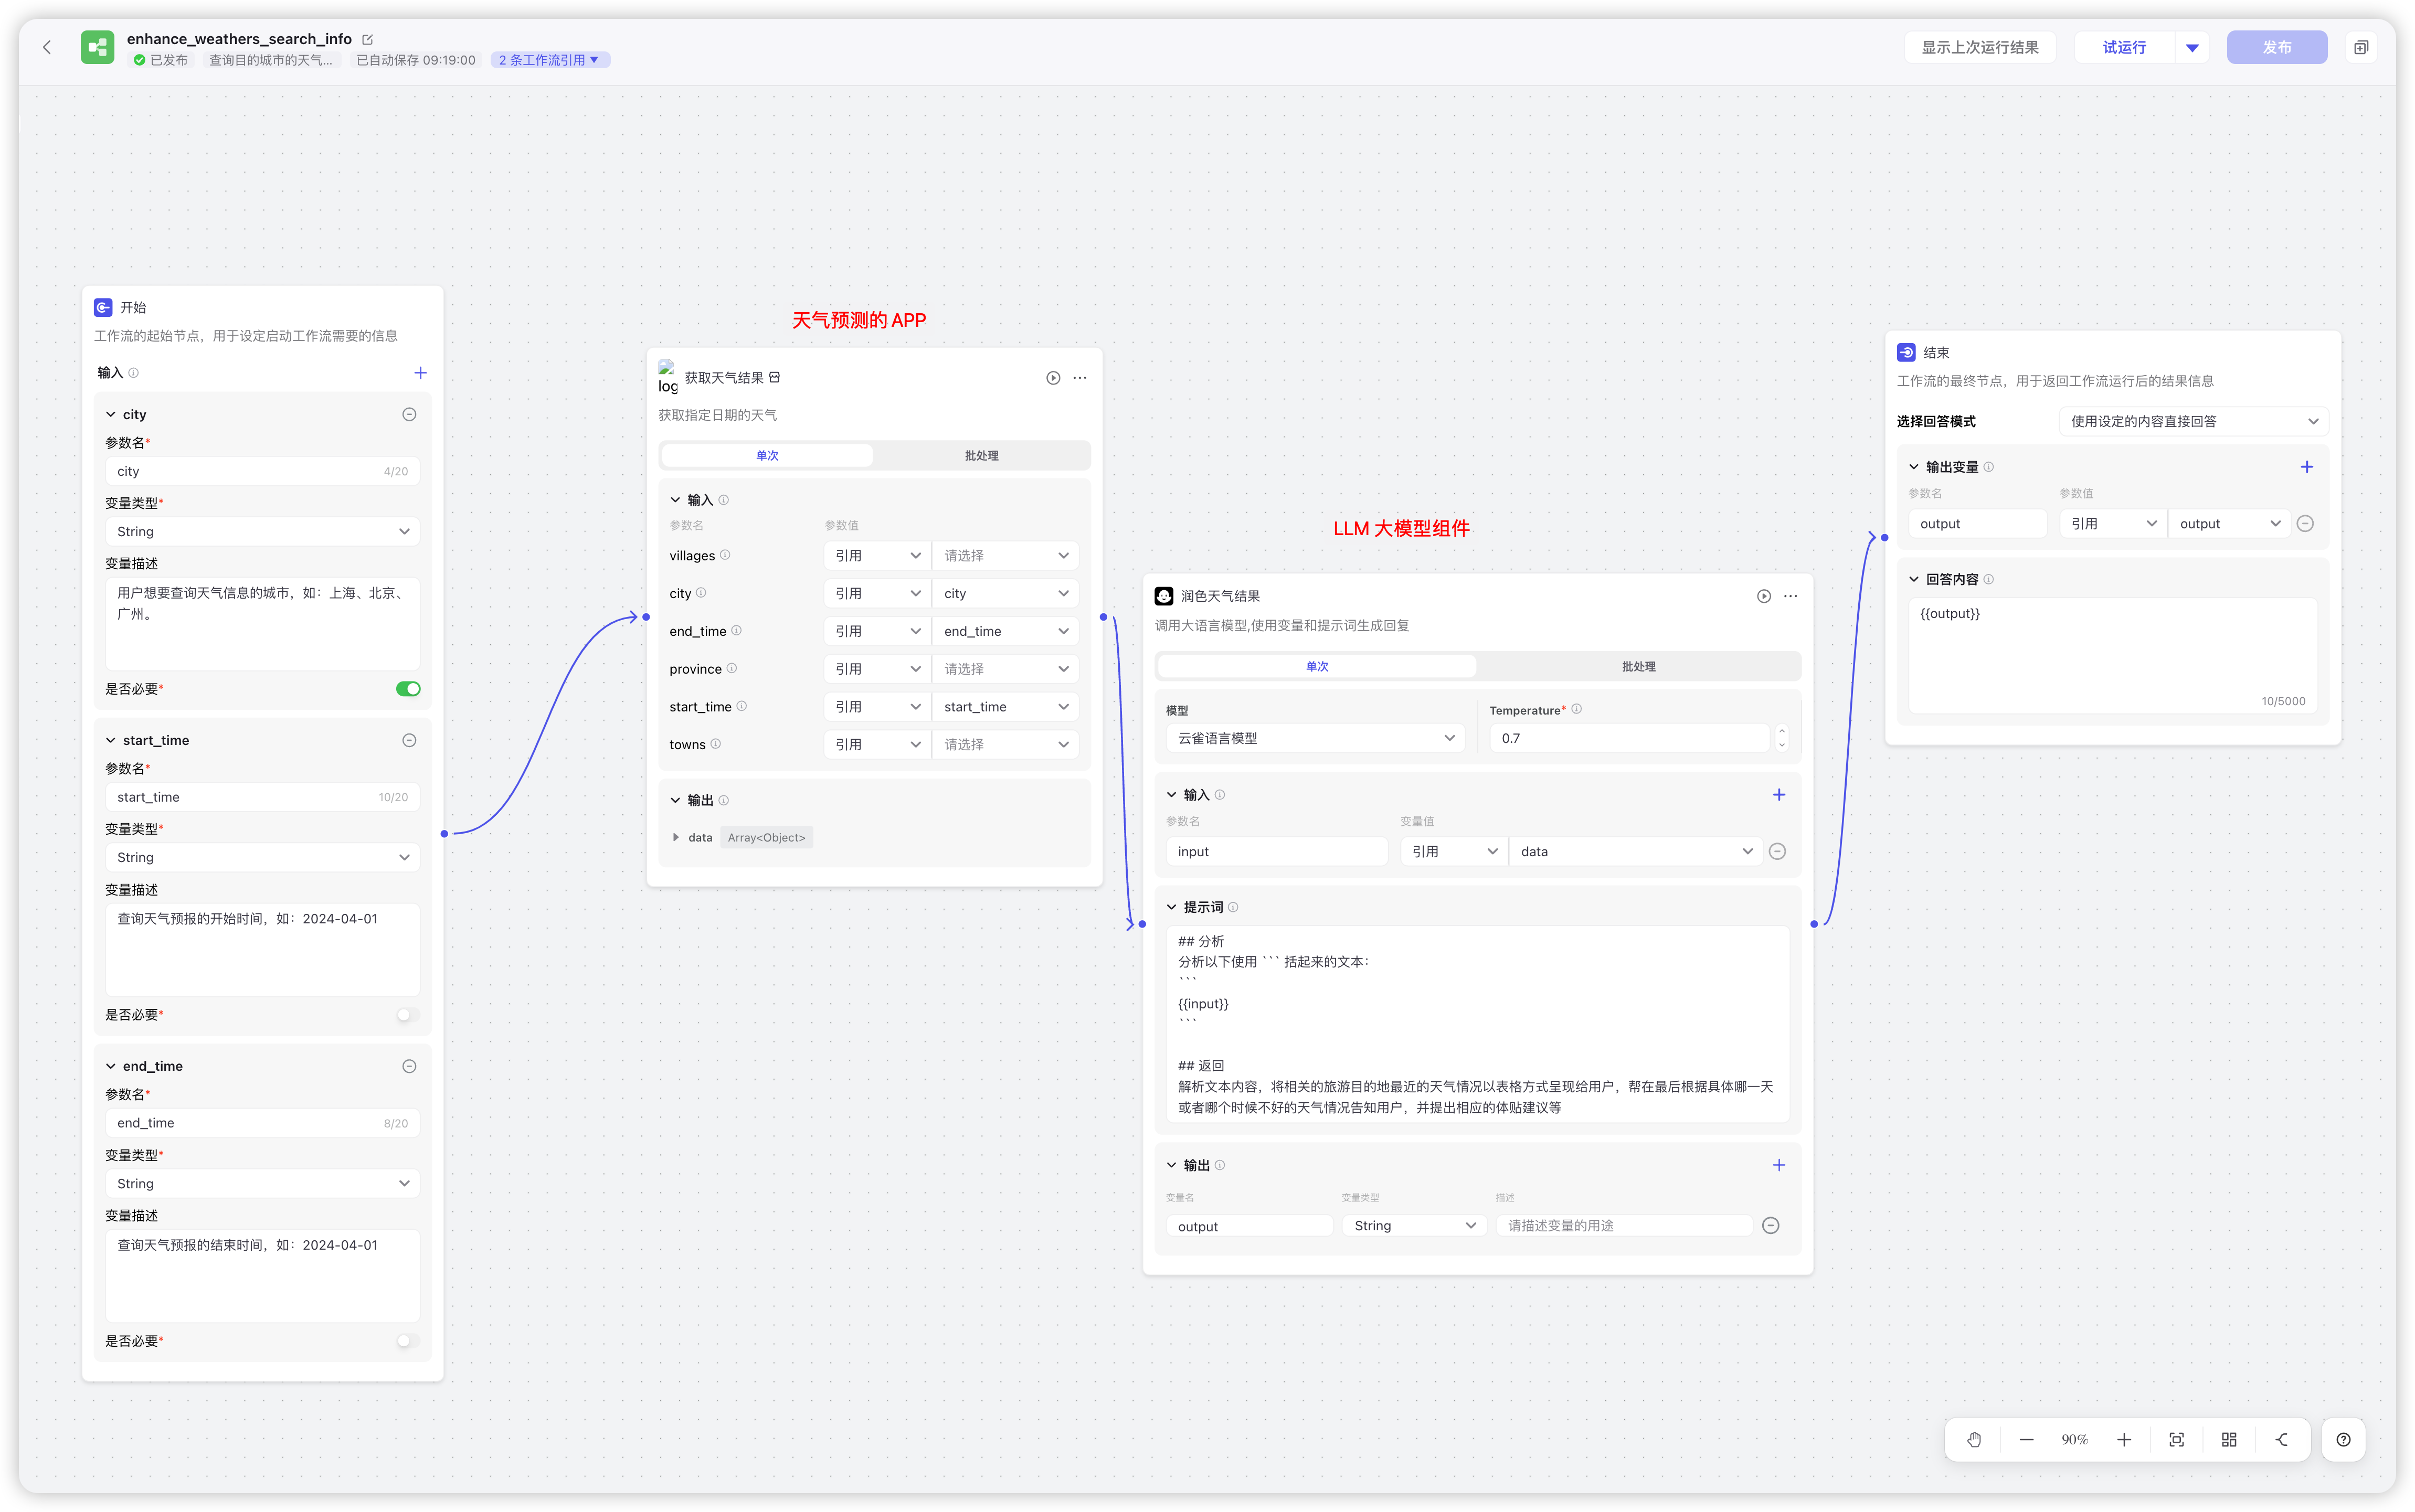The height and width of the screenshot is (1512, 2415).
Task: Open the 90% zoom level indicator
Action: 2075,1440
